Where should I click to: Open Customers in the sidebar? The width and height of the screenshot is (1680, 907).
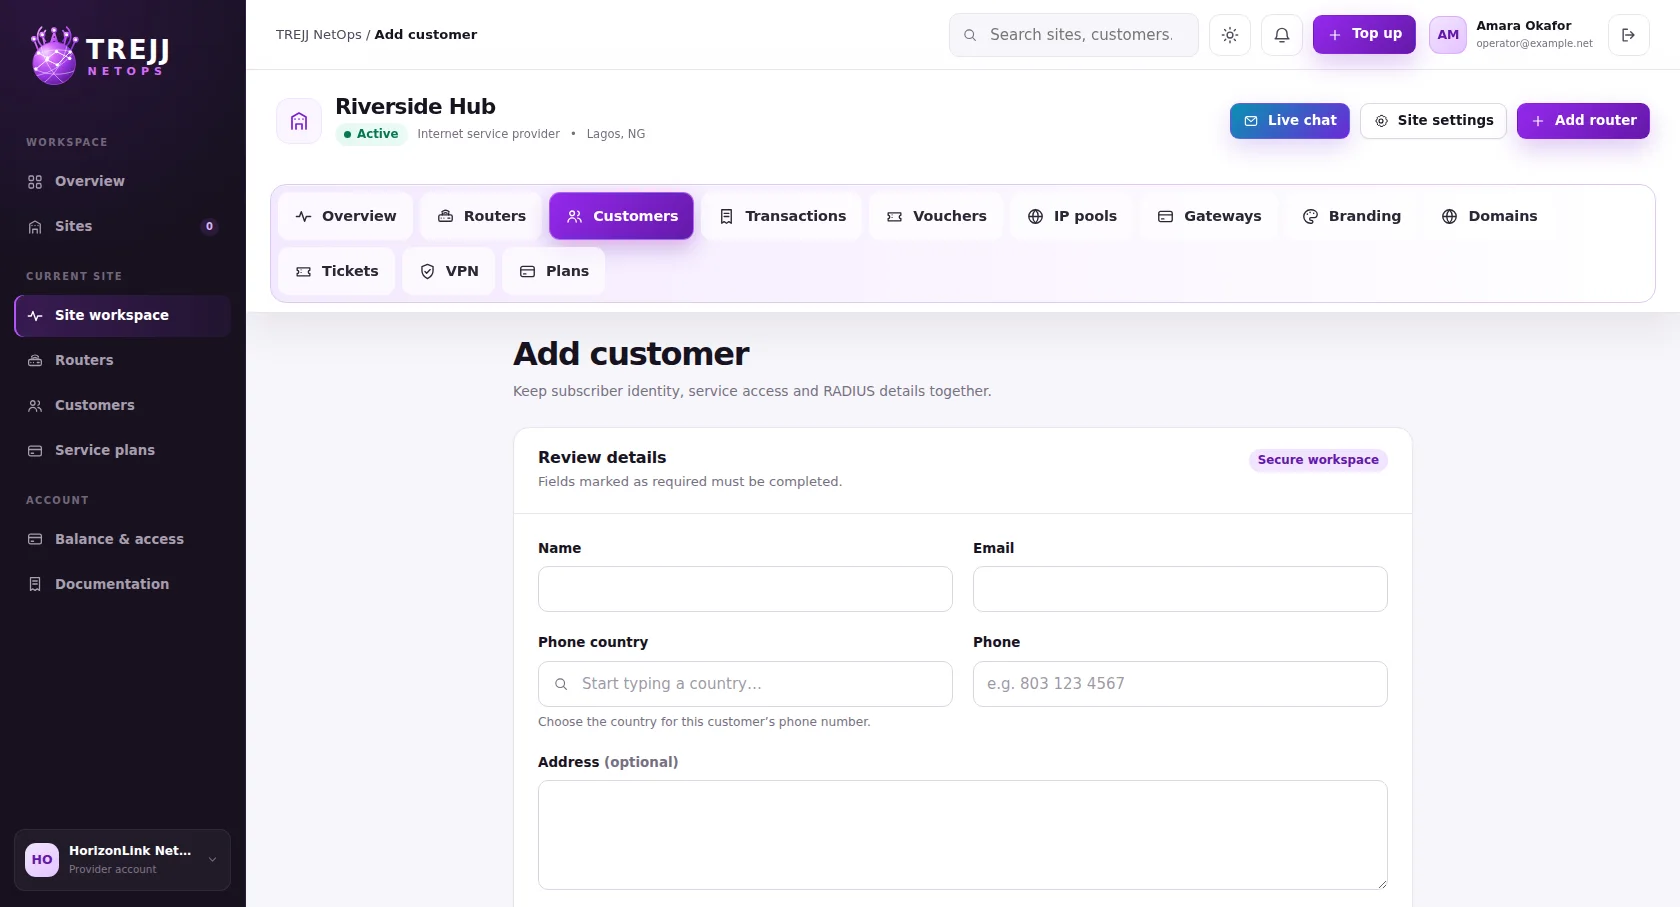(122, 405)
